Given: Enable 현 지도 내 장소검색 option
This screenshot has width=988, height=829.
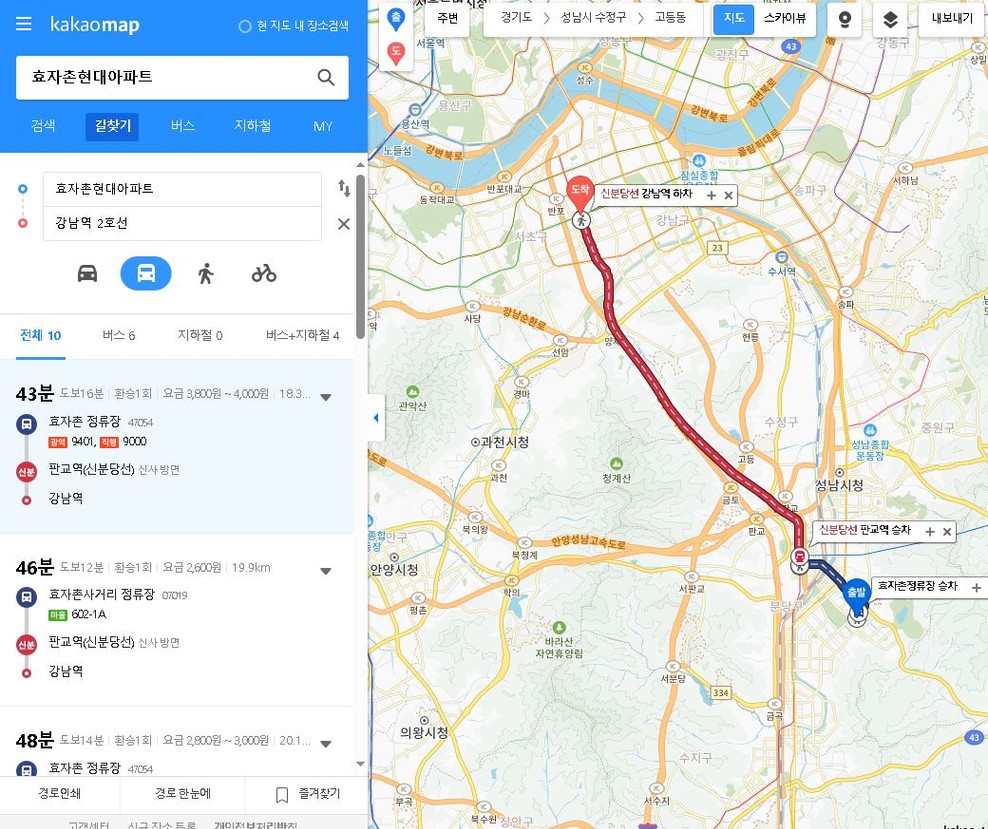Looking at the screenshot, I should pyautogui.click(x=294, y=26).
